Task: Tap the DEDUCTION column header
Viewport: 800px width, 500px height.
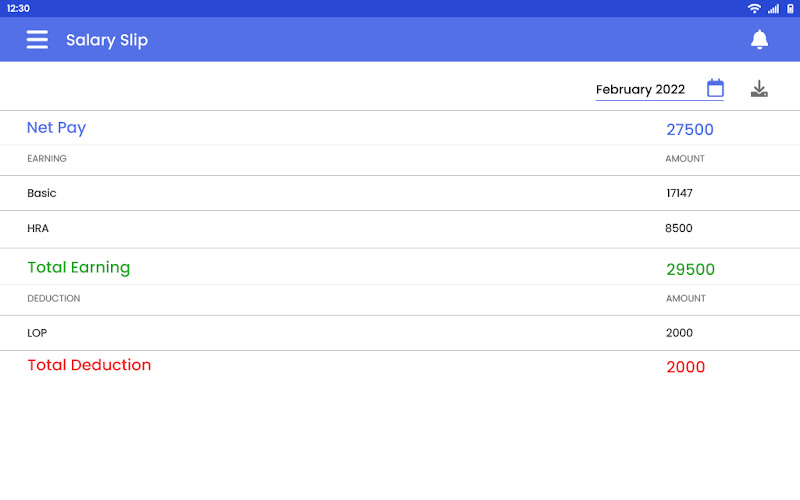Action: click(x=53, y=298)
